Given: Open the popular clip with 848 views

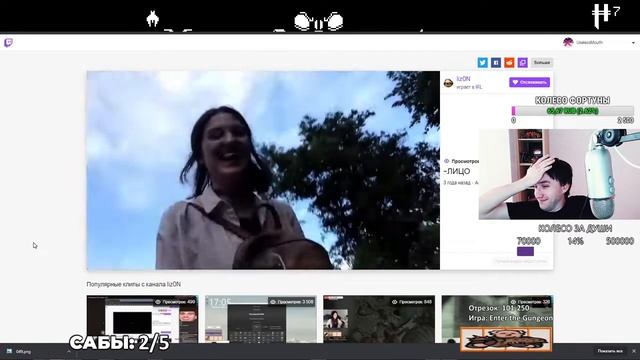Looking at the screenshot, I should coord(379,319).
